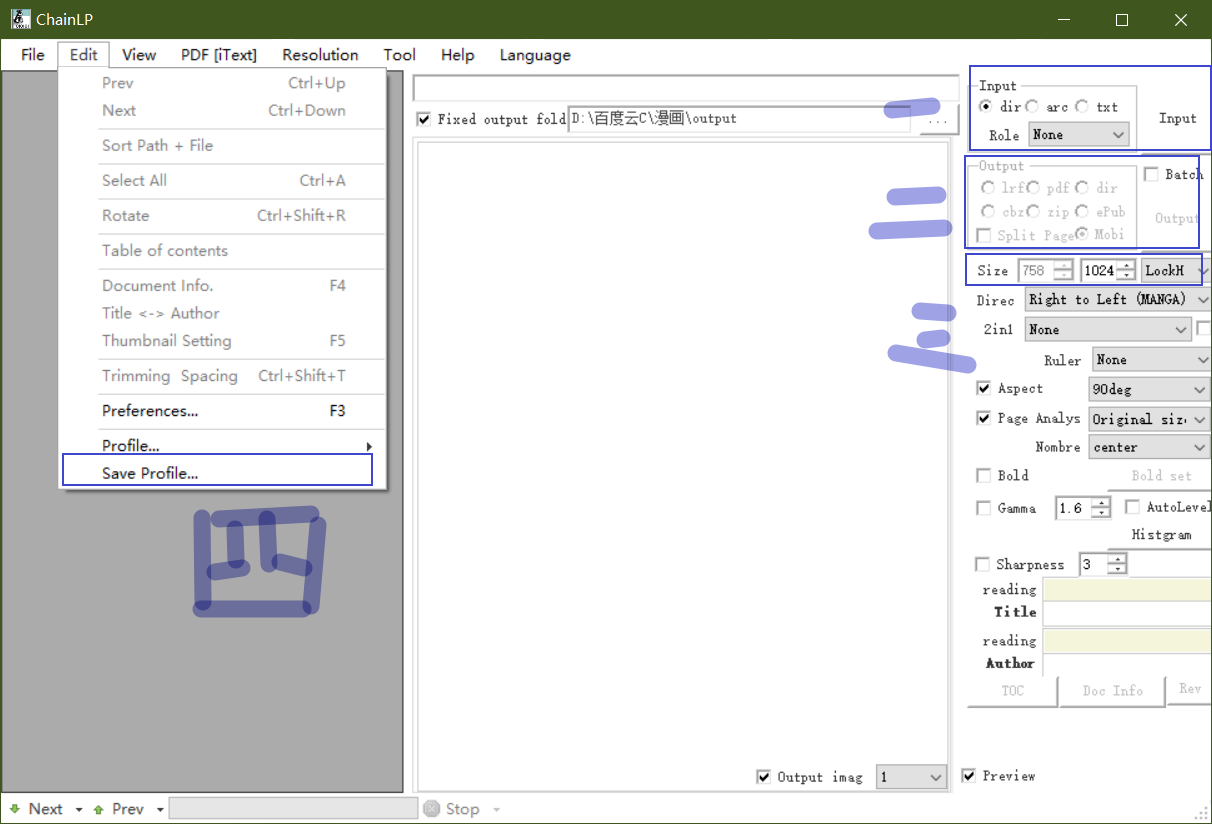This screenshot has width=1212, height=824.
Task: Click the Title text field
Action: [x=1127, y=613]
